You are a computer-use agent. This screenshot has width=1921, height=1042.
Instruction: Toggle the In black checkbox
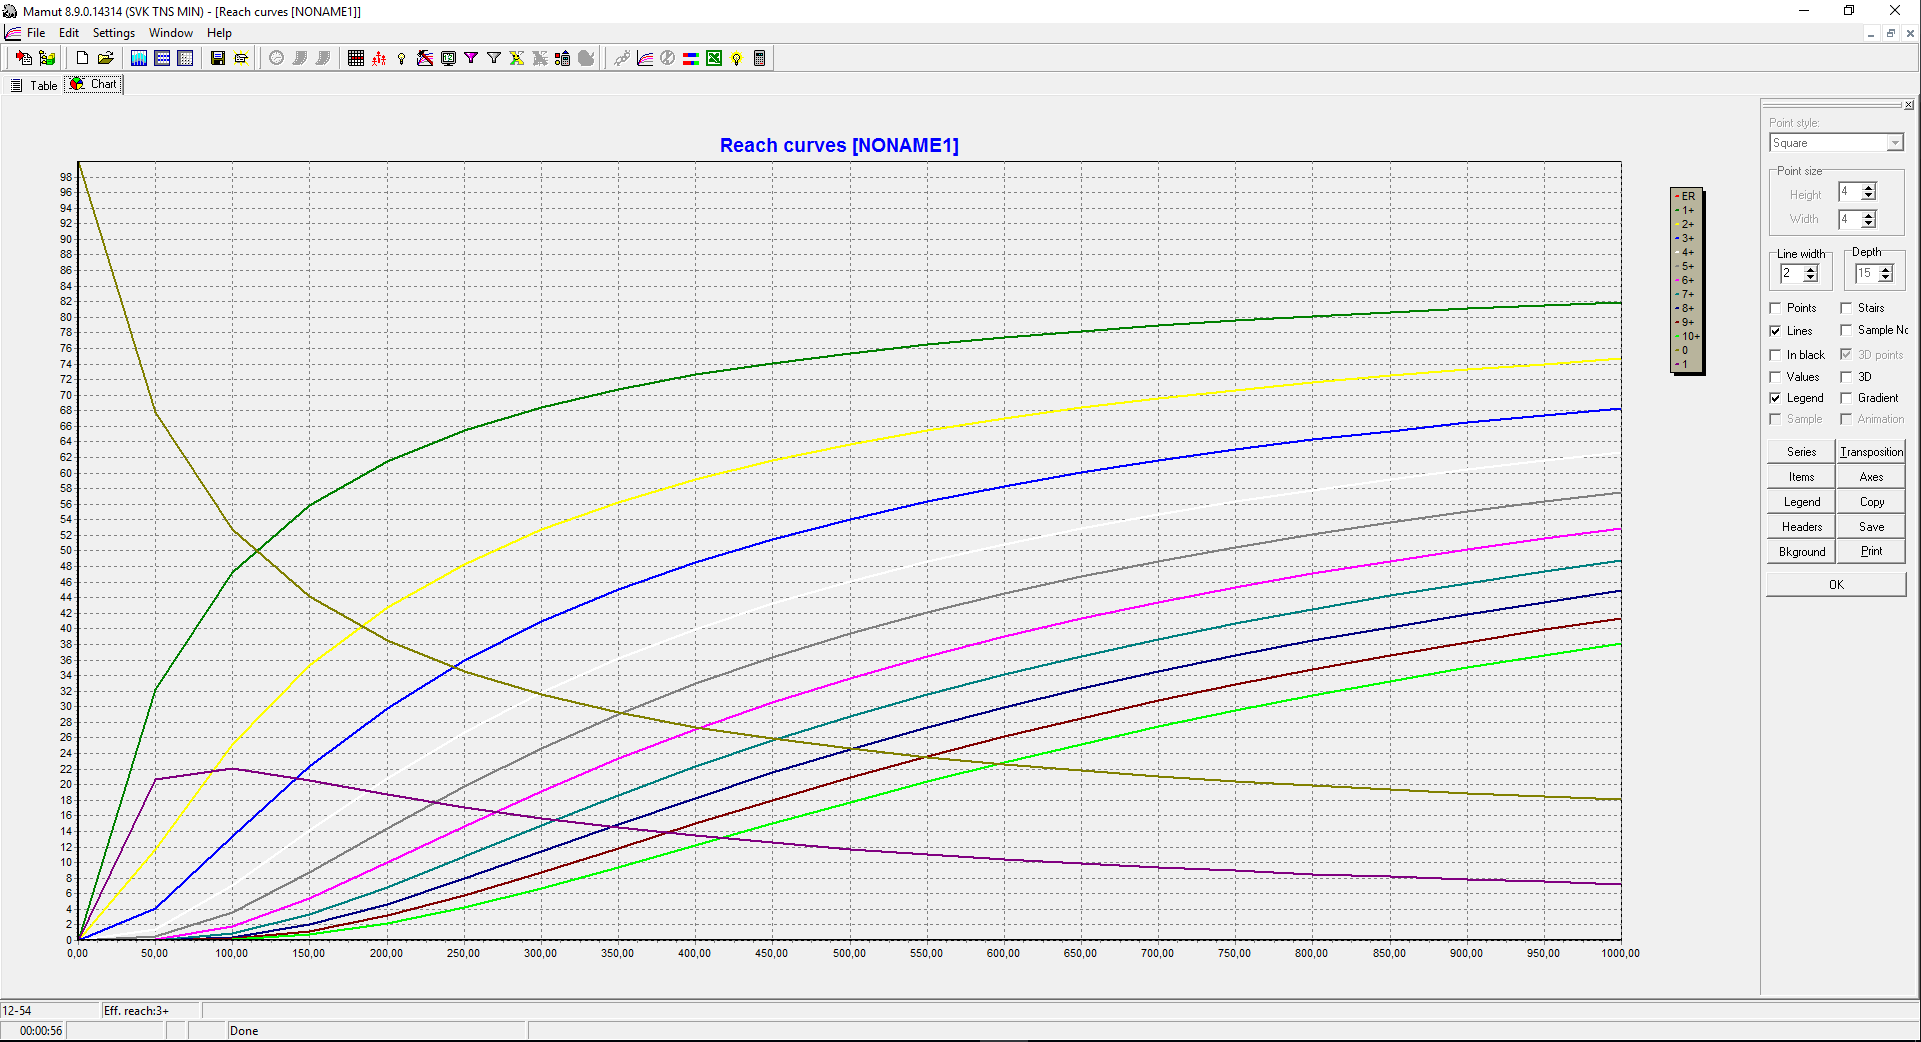[1776, 355]
